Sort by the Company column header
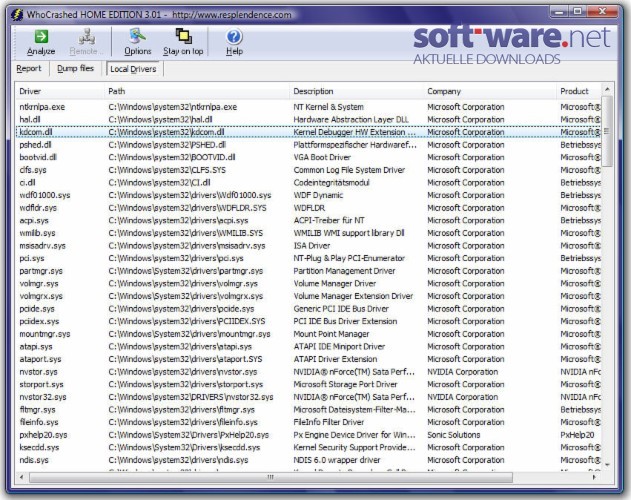This screenshot has width=631, height=500. [x=490, y=91]
